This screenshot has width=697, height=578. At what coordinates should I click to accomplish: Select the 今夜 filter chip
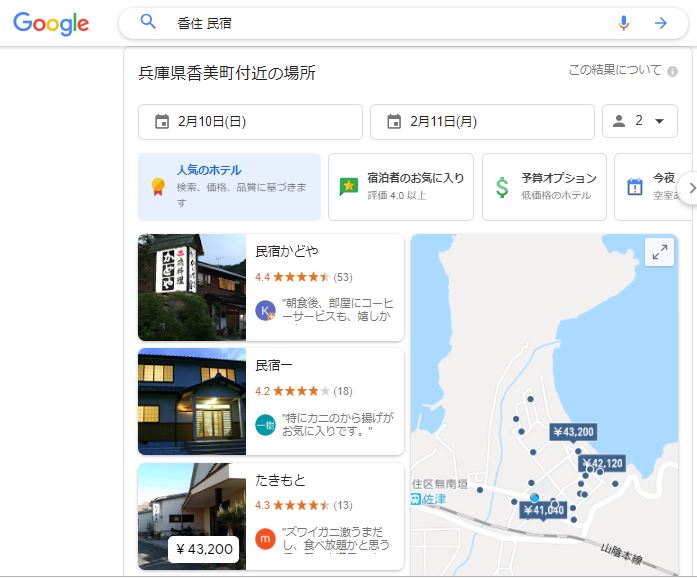click(651, 187)
